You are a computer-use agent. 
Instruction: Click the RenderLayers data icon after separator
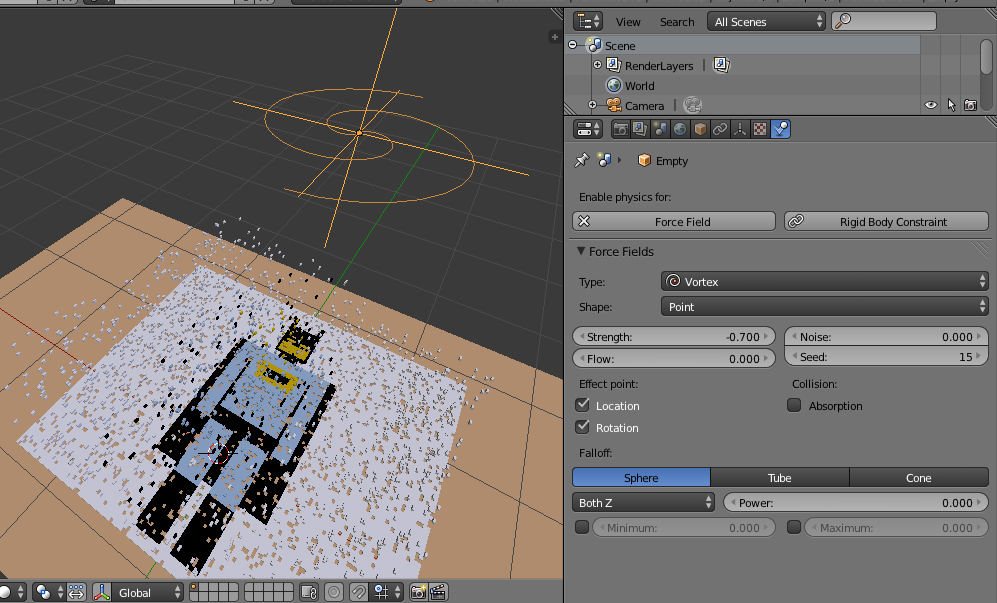(x=721, y=65)
